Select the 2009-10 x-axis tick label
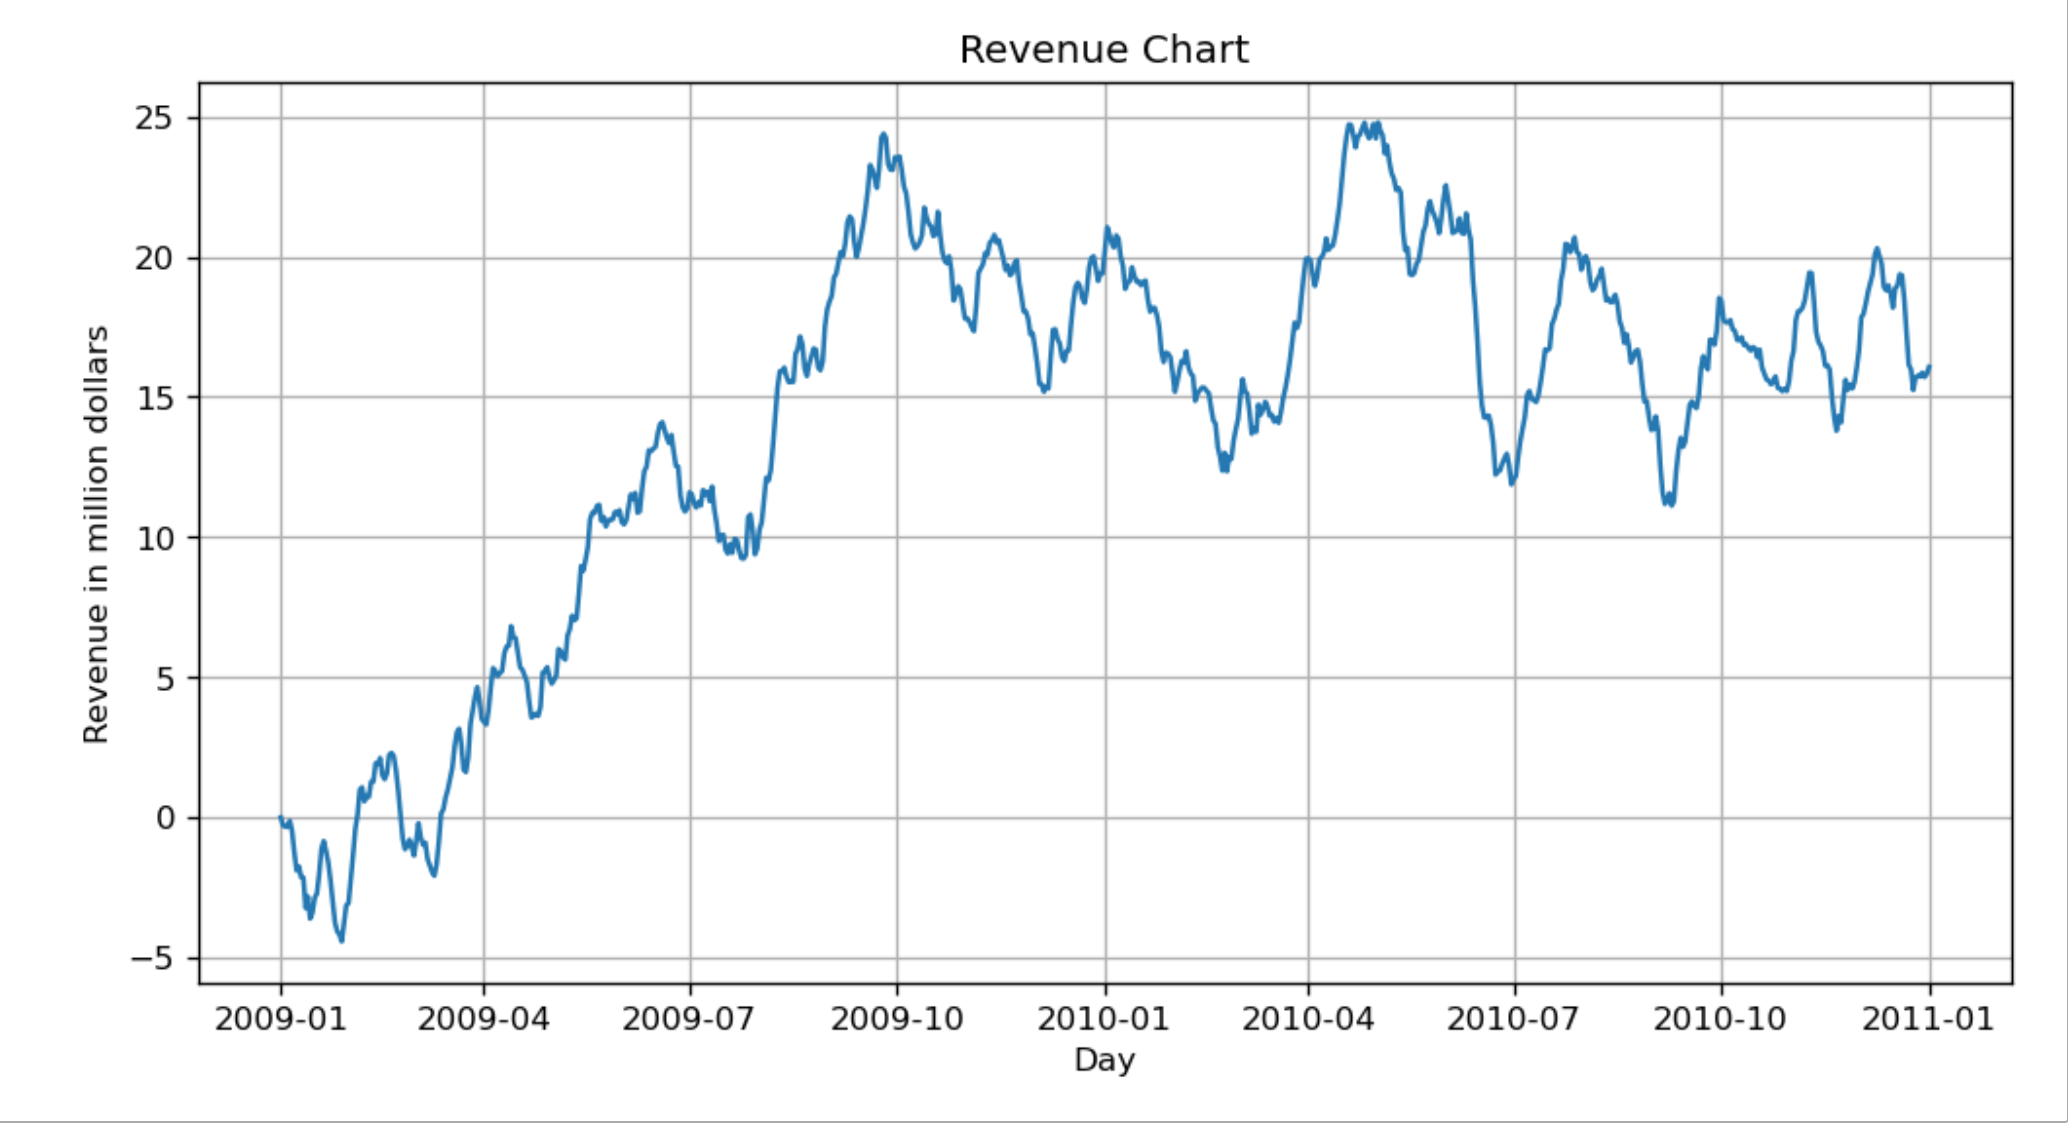2068x1128 pixels. (x=897, y=1019)
